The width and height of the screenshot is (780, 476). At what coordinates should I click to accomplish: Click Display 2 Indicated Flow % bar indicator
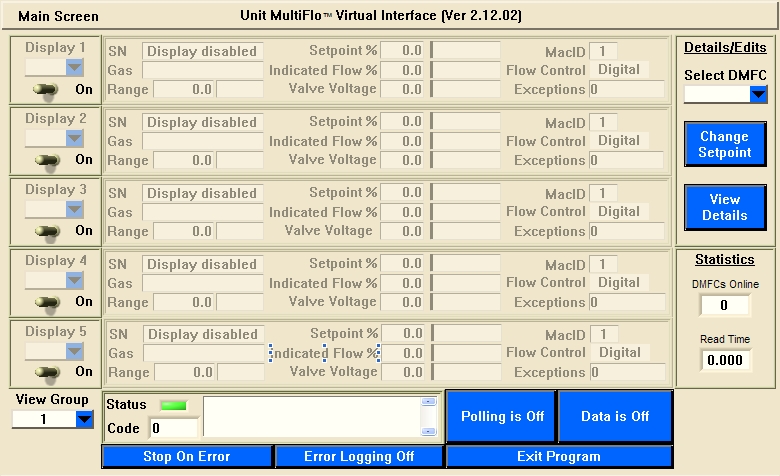point(466,141)
